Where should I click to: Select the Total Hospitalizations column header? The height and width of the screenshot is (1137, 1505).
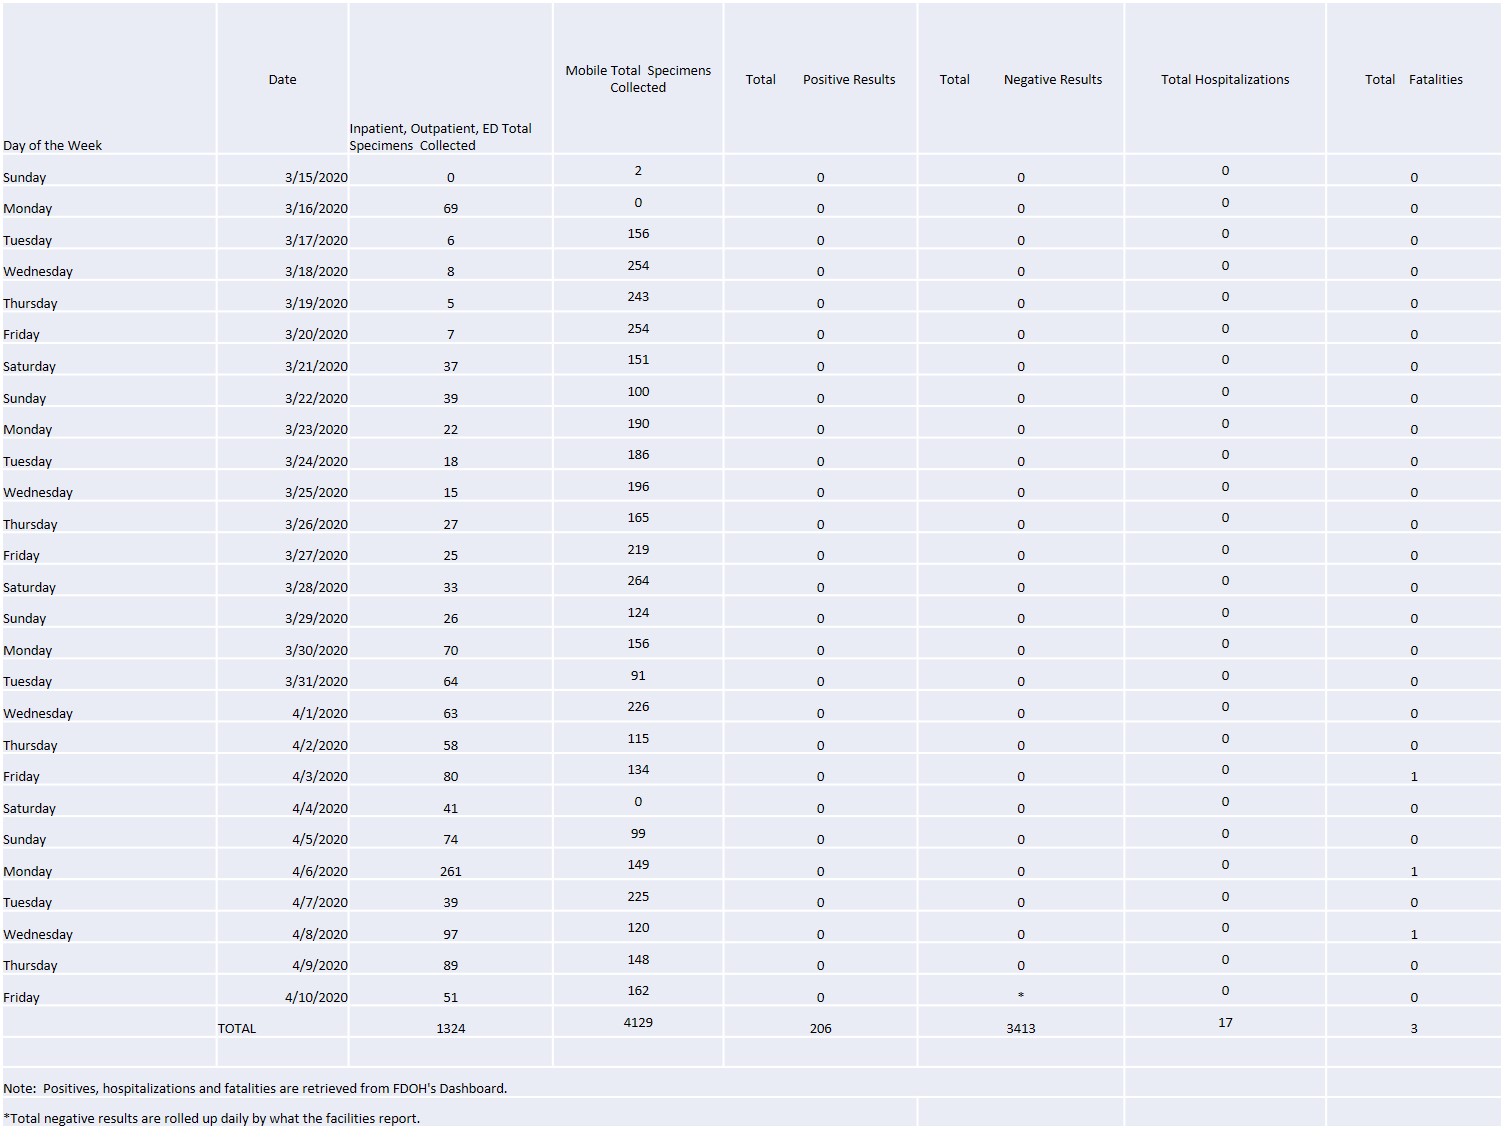point(1224,79)
